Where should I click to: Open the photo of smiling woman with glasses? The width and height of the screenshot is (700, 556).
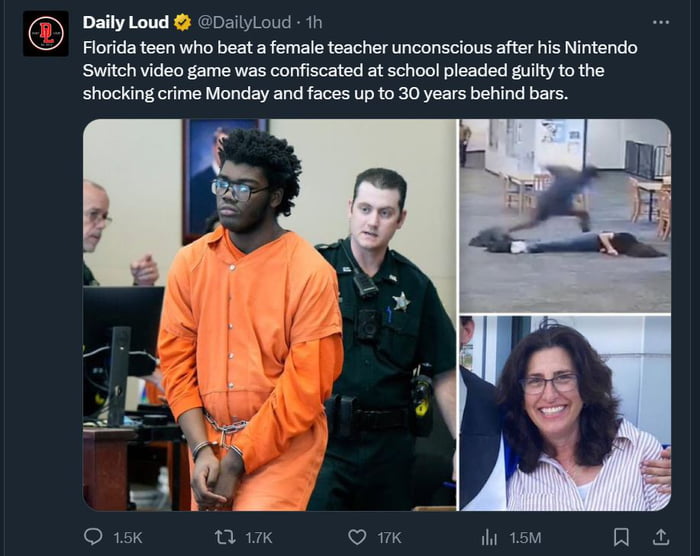565,413
